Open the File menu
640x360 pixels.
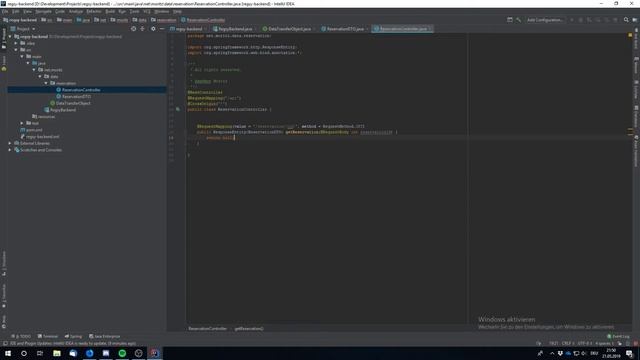pos(5,11)
